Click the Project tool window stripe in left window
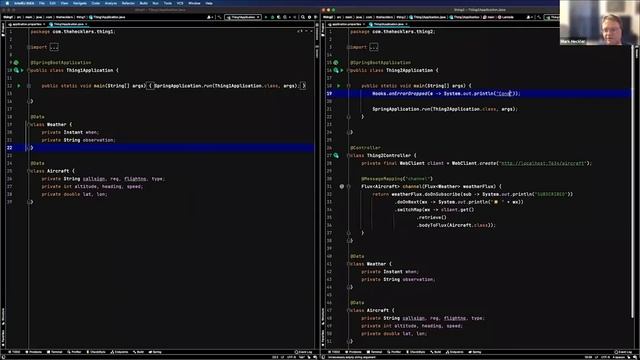 (3, 30)
